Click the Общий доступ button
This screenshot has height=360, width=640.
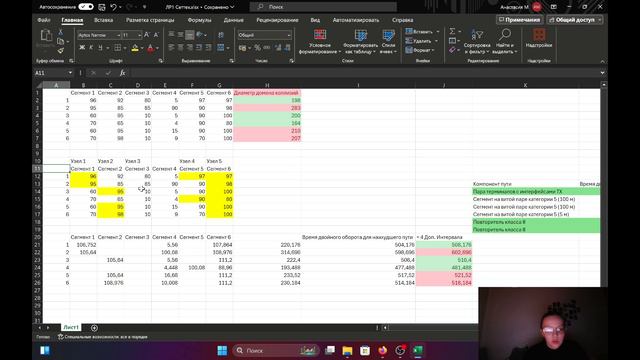[575, 20]
